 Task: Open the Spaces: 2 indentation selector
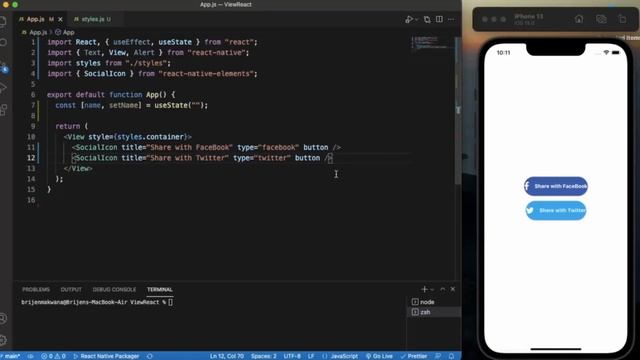[264, 356]
